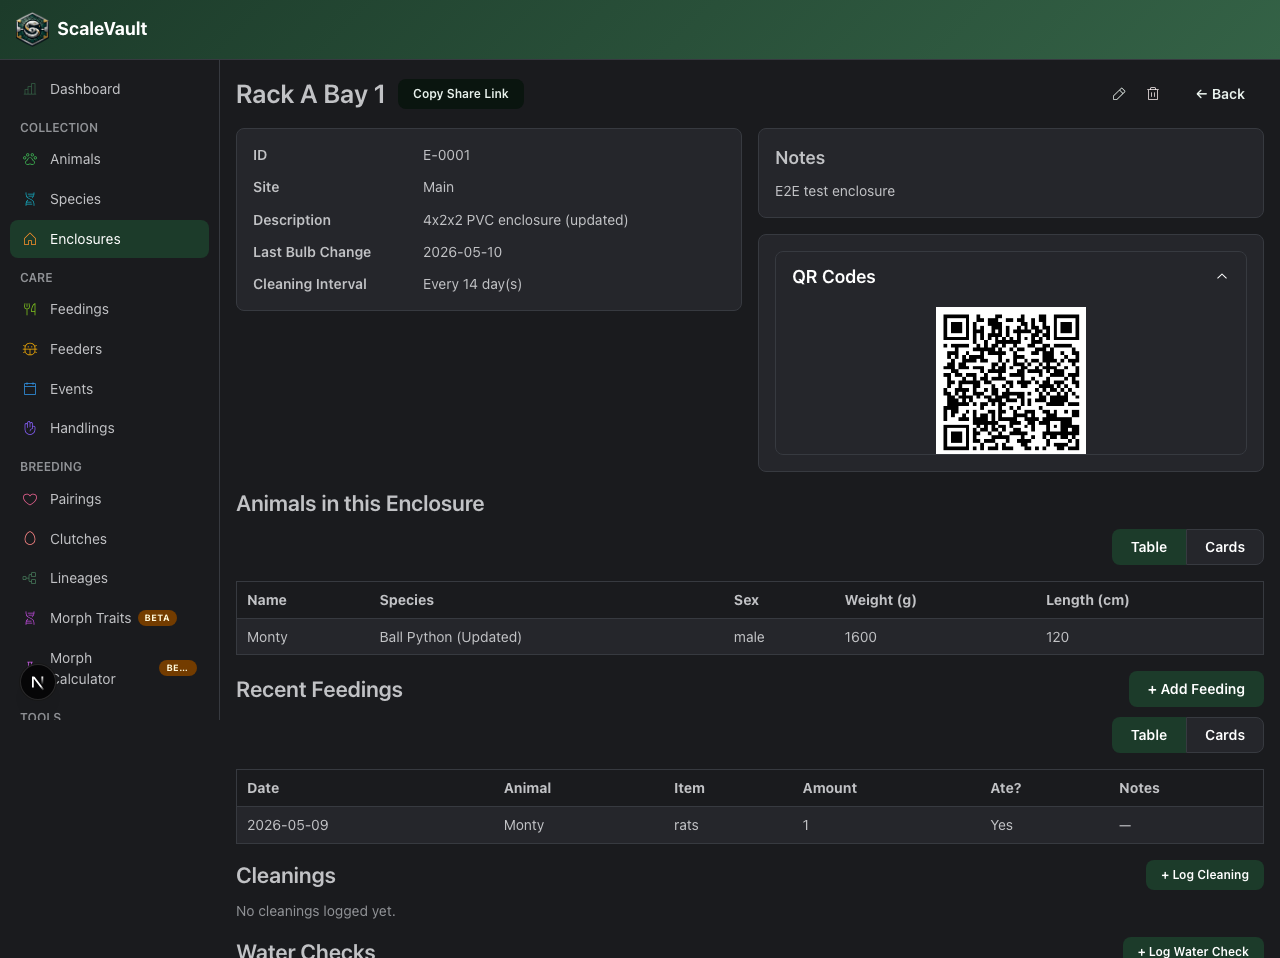The width and height of the screenshot is (1280, 958).
Task: Switch Animals list to Cards view
Action: (x=1225, y=547)
